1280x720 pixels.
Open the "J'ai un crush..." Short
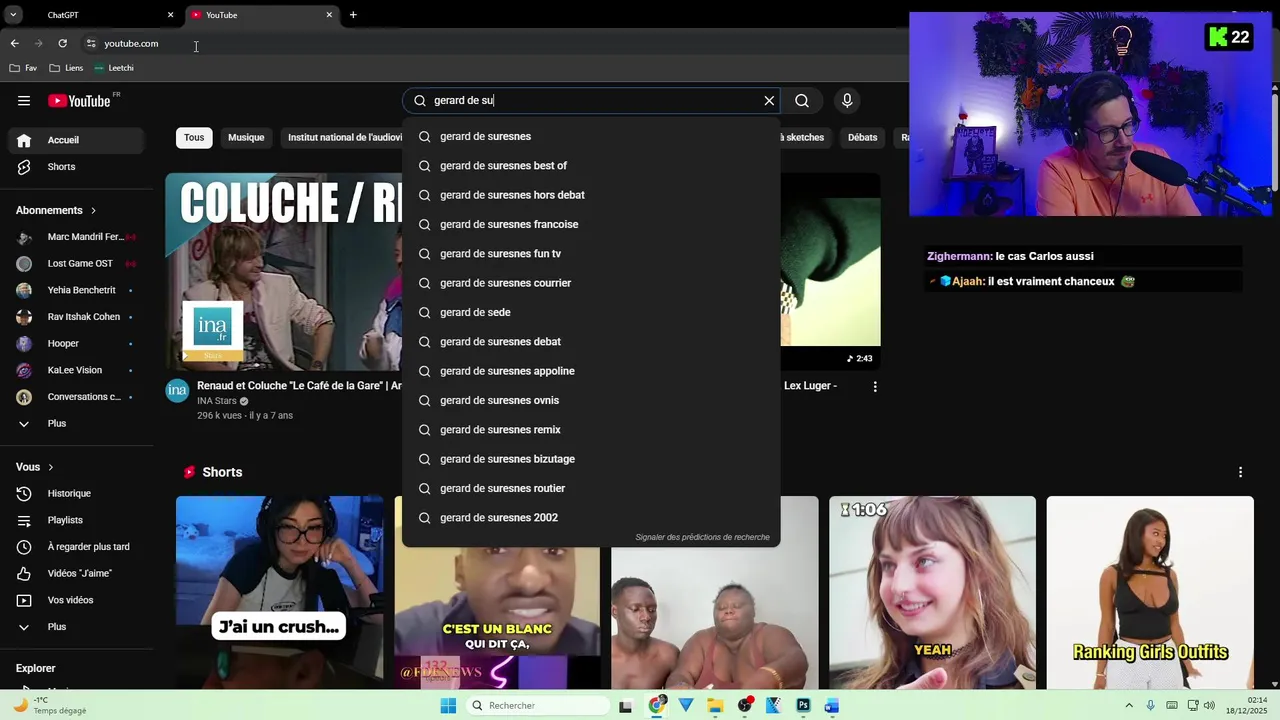tap(279, 592)
